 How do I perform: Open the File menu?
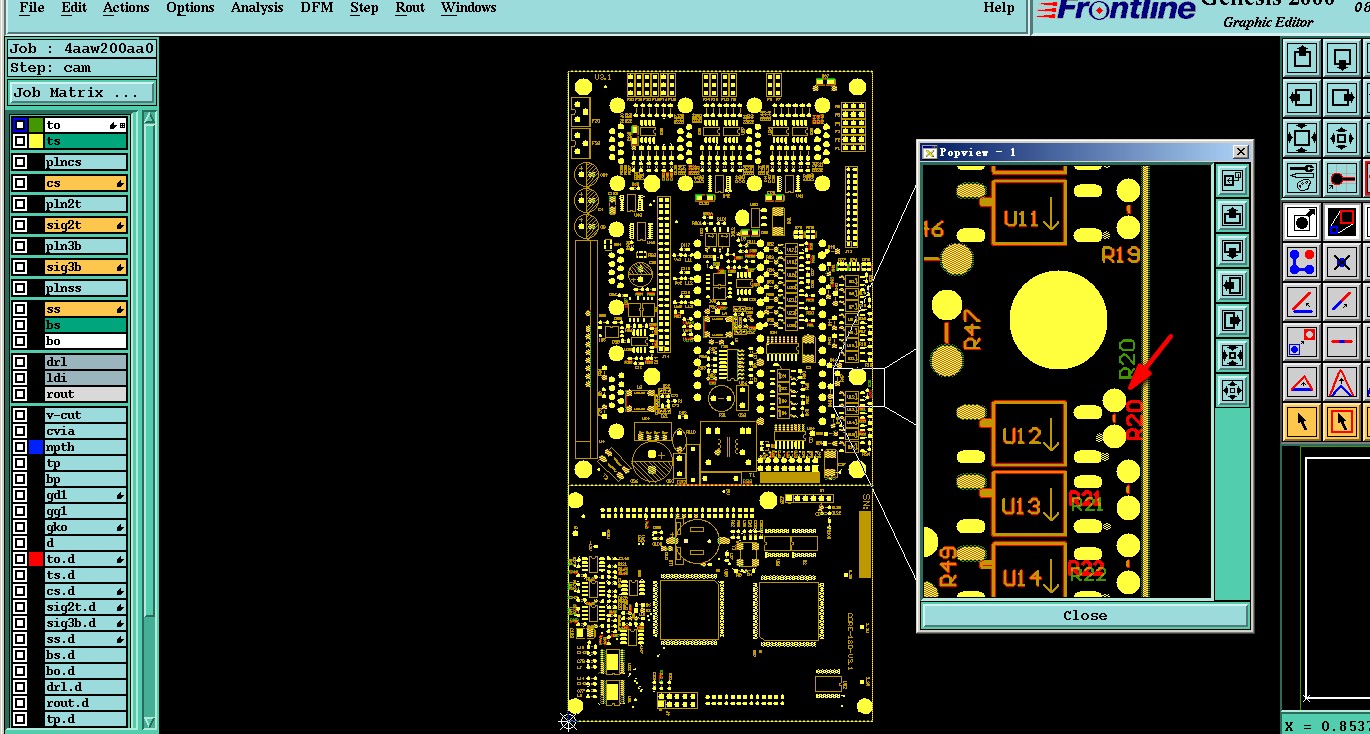[32, 7]
